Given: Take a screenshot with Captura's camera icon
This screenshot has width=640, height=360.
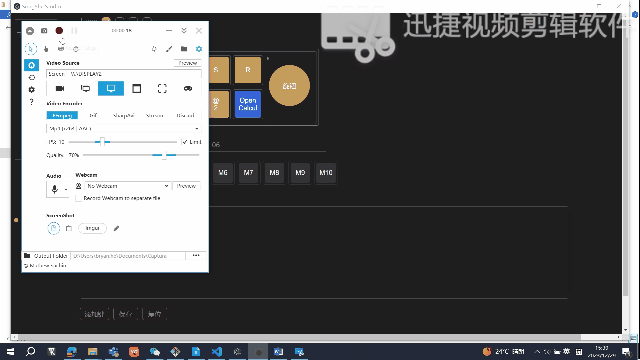Looking at the screenshot, I should click(44, 31).
